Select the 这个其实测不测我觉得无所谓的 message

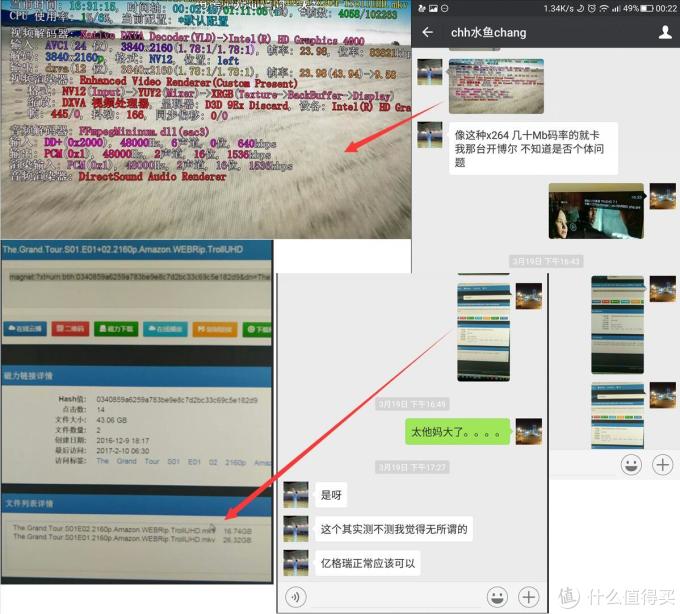(394, 529)
